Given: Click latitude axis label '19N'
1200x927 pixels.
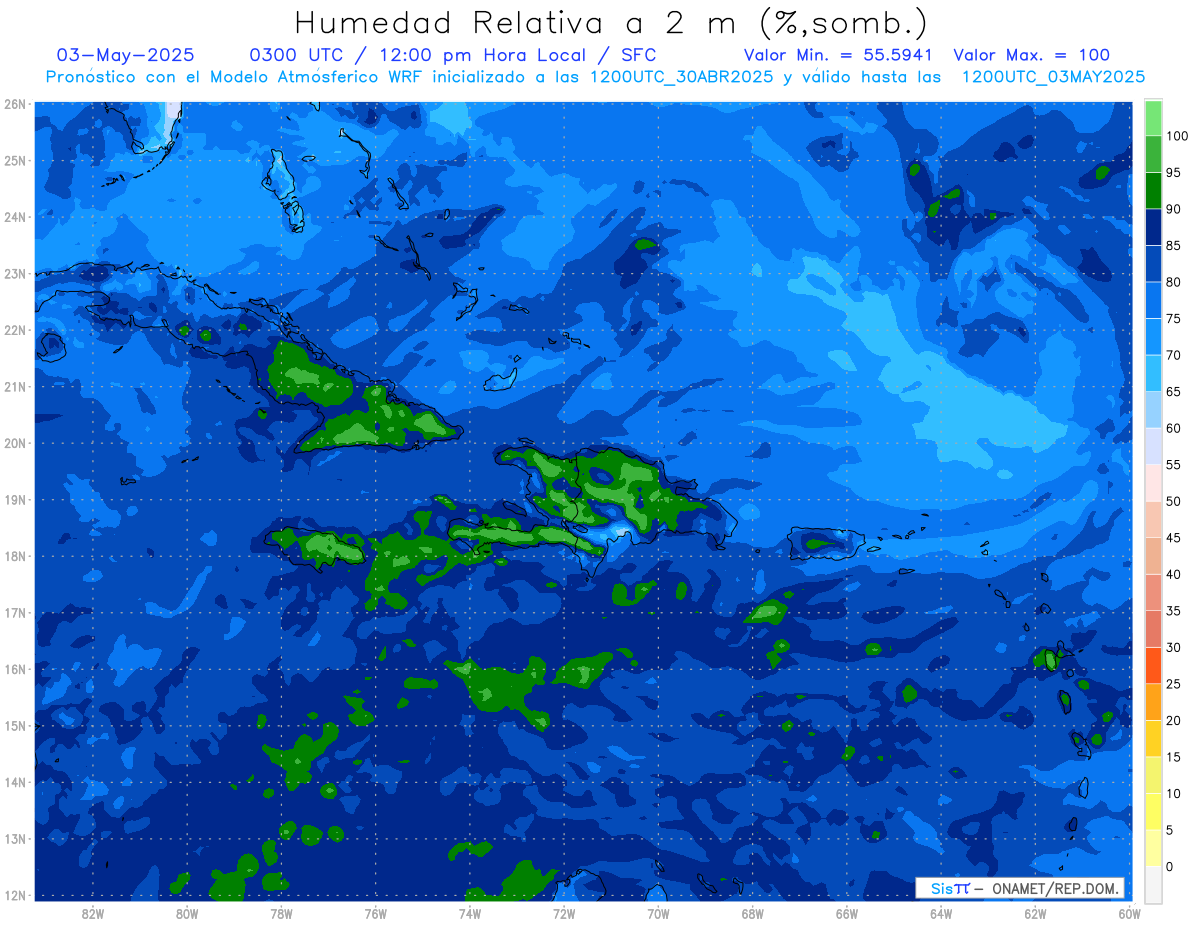Looking at the screenshot, I should tap(15, 500).
